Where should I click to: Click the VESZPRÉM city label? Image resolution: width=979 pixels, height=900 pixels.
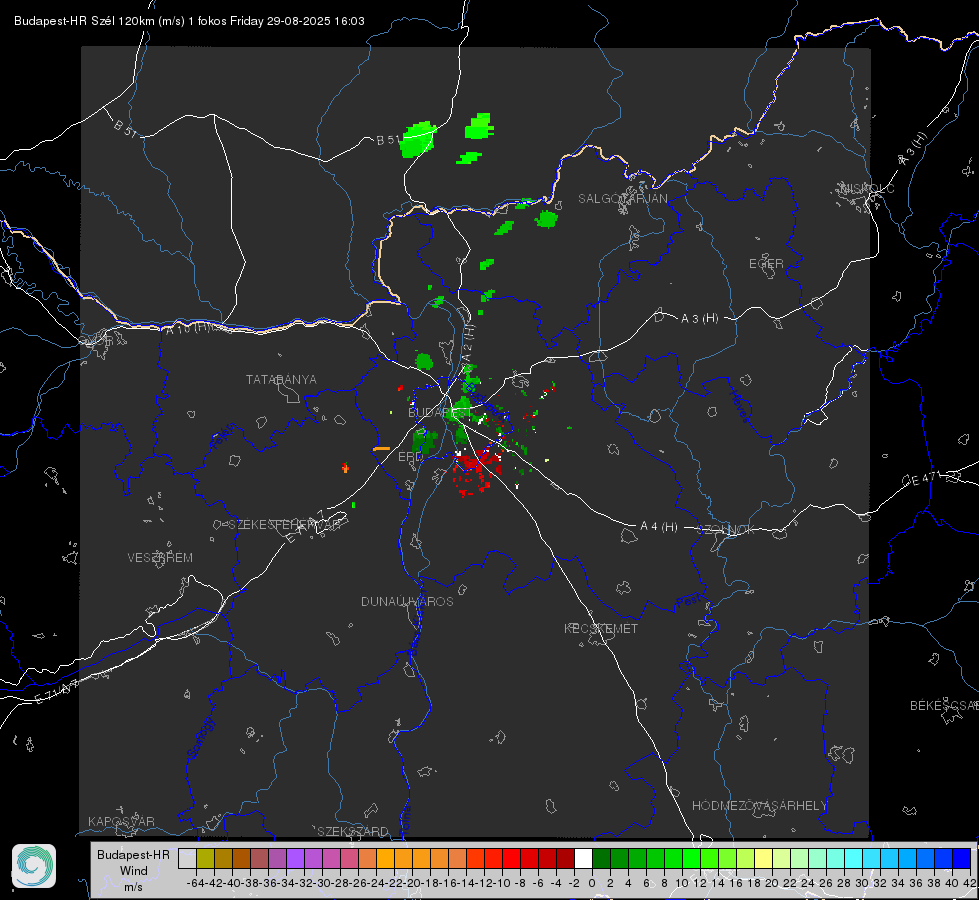coord(160,558)
